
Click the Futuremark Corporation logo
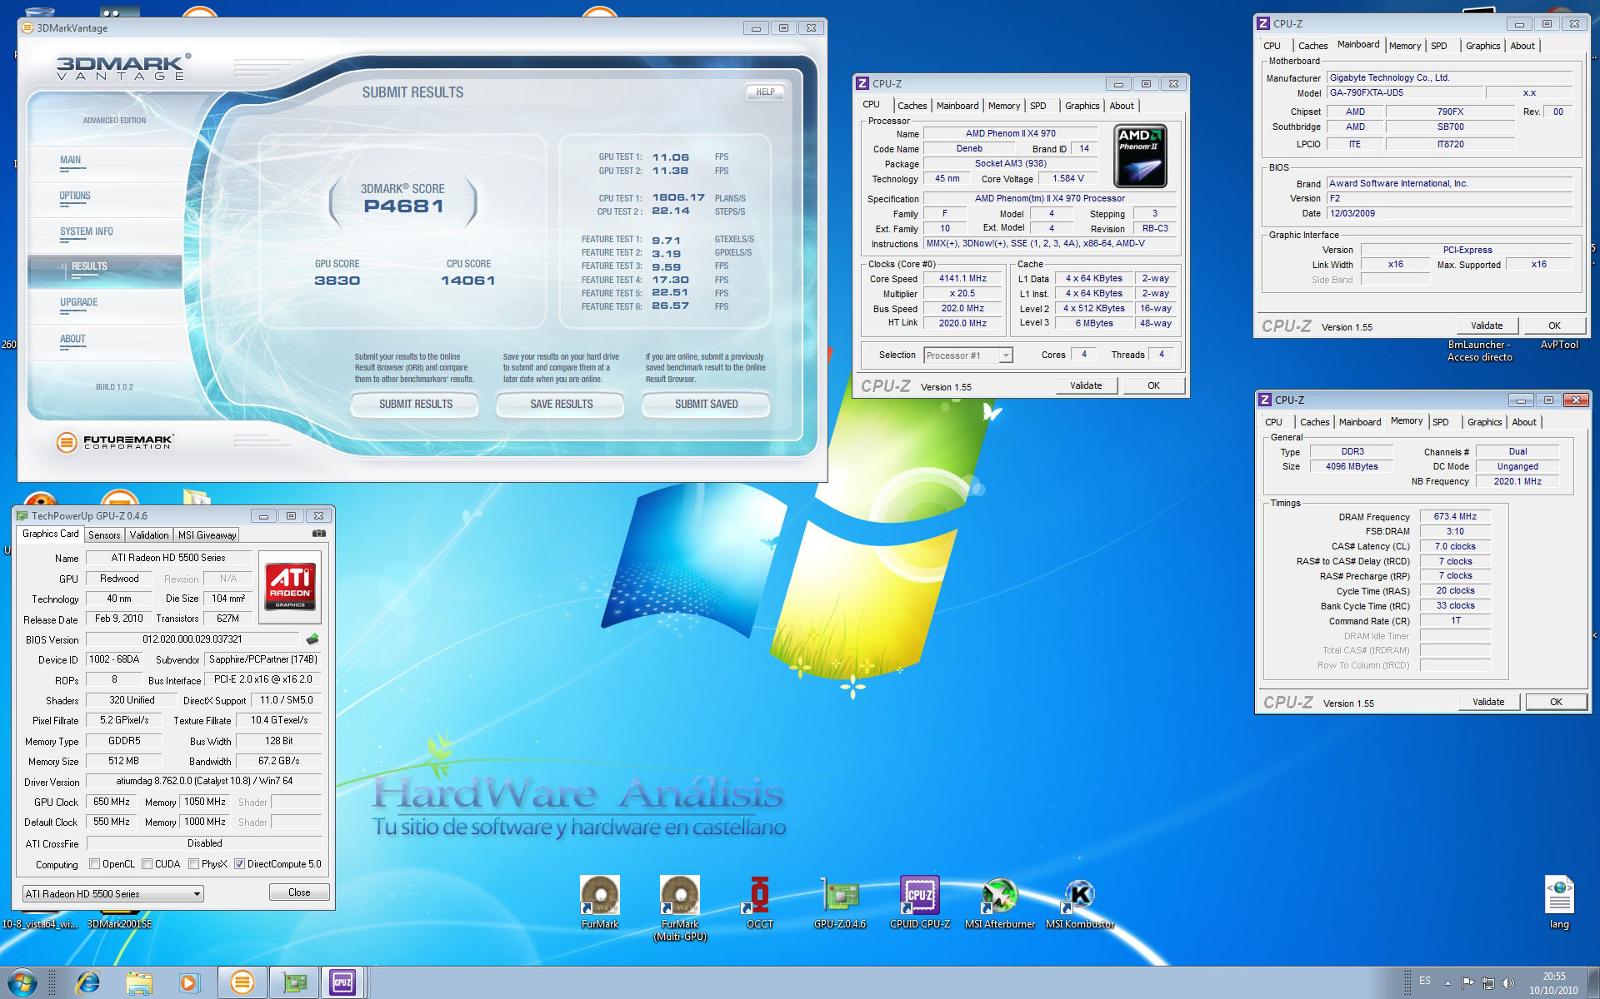click(x=114, y=441)
